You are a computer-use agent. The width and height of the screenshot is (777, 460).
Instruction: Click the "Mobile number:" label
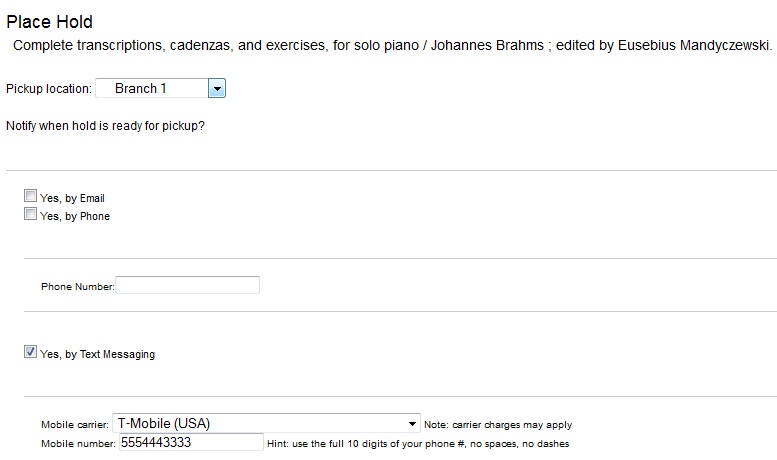click(x=77, y=443)
